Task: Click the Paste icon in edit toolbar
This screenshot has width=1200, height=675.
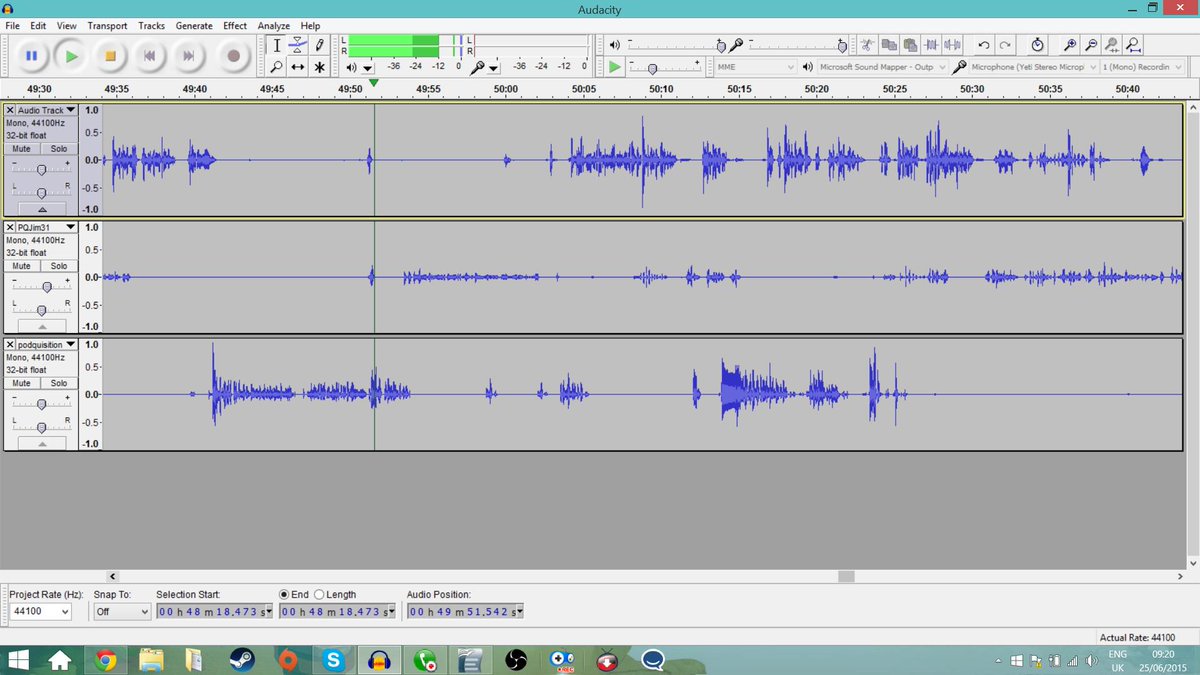Action: point(911,45)
